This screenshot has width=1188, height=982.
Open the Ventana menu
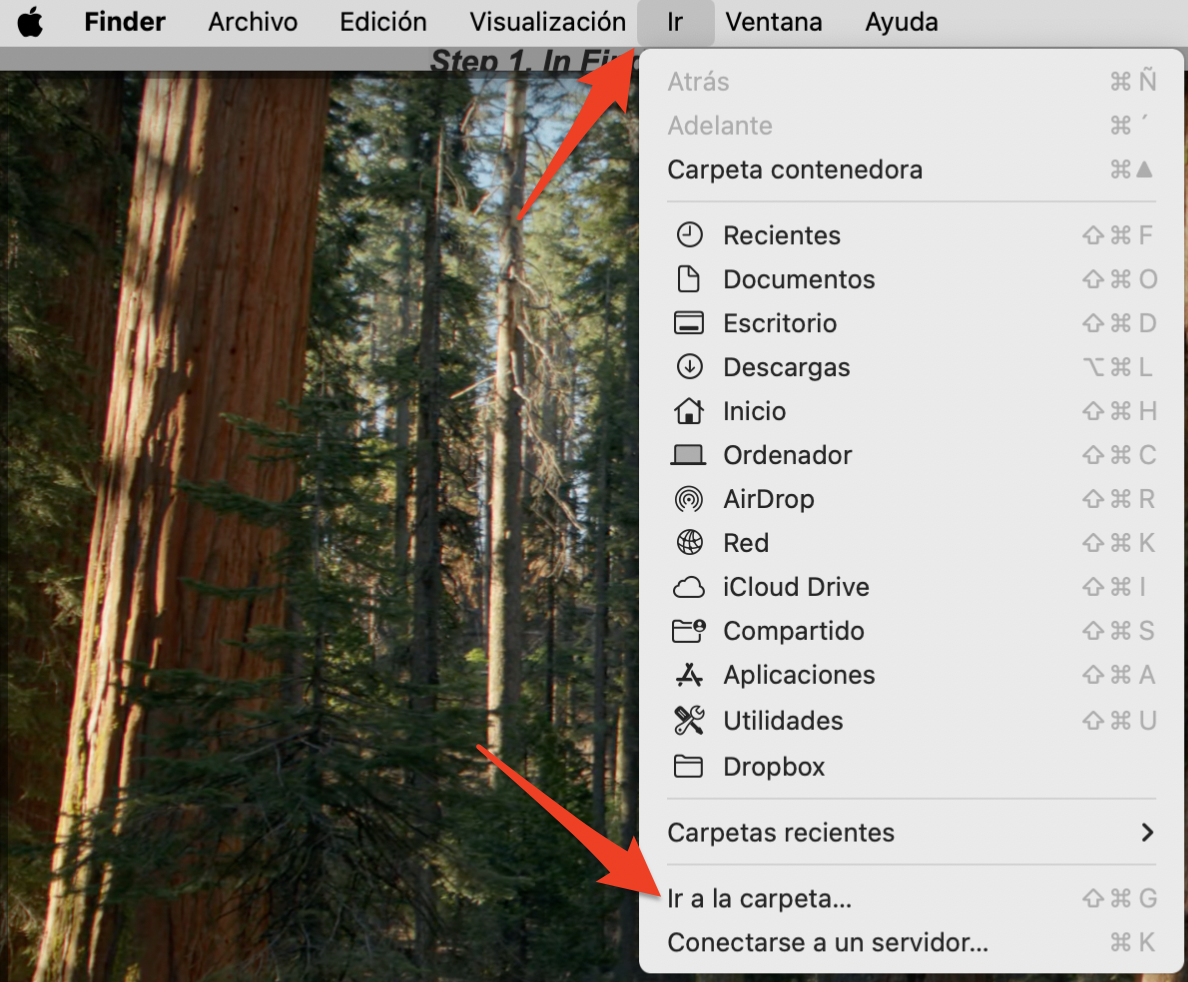click(774, 22)
